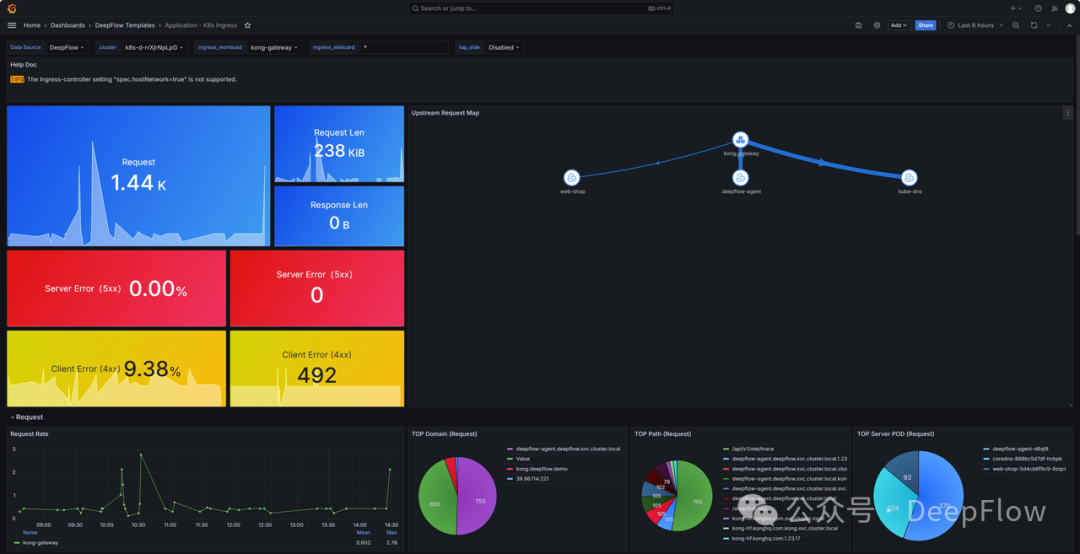Click the zoom out time range icon

pos(1016,25)
